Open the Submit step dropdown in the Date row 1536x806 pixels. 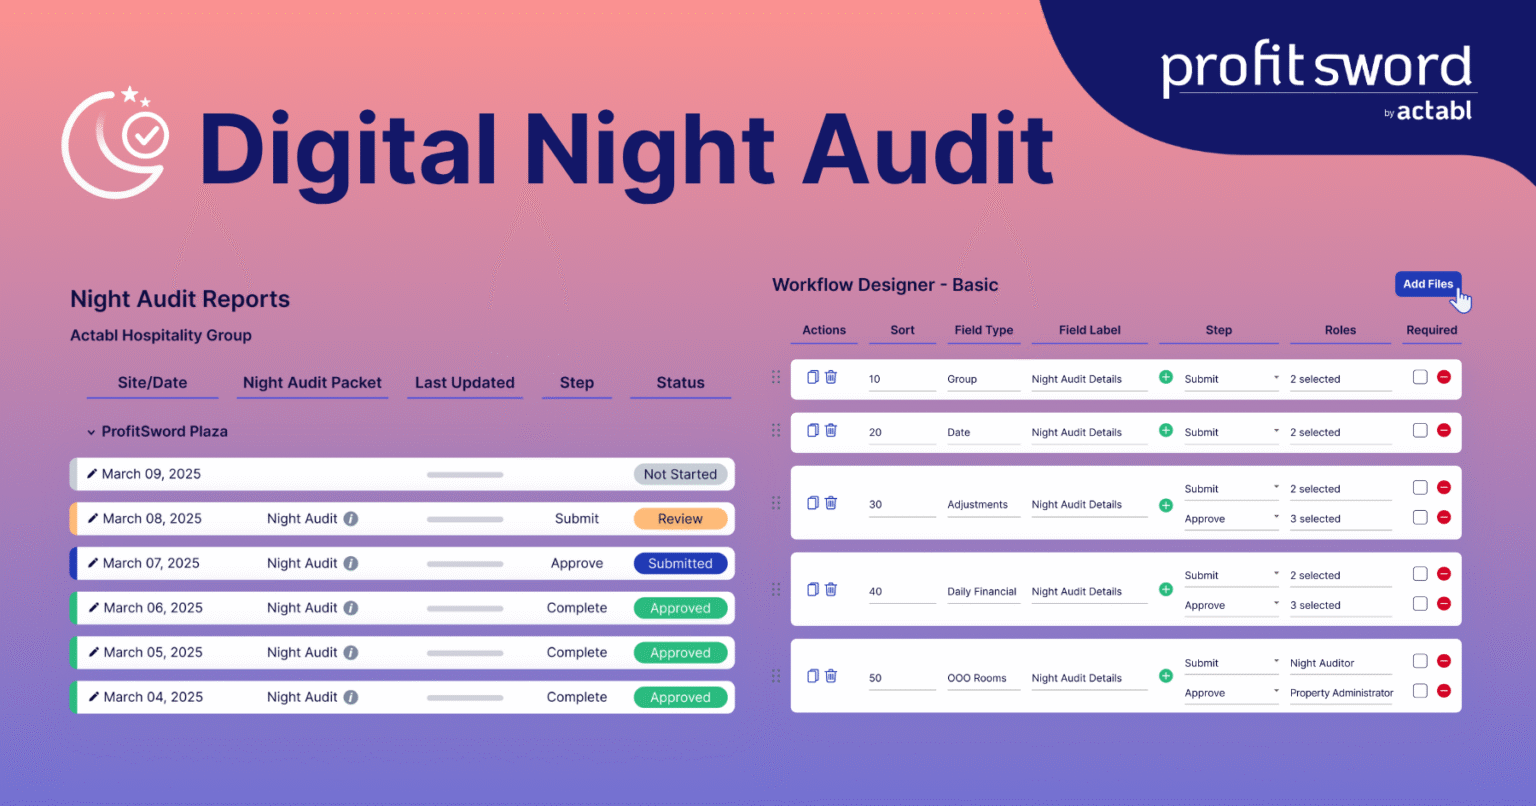pyautogui.click(x=1231, y=431)
